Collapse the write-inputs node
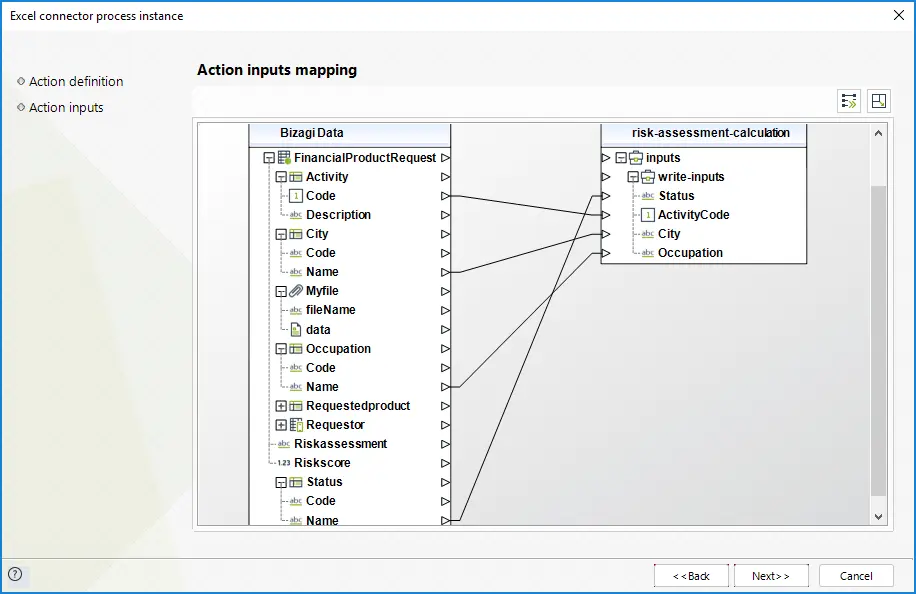 click(x=633, y=177)
